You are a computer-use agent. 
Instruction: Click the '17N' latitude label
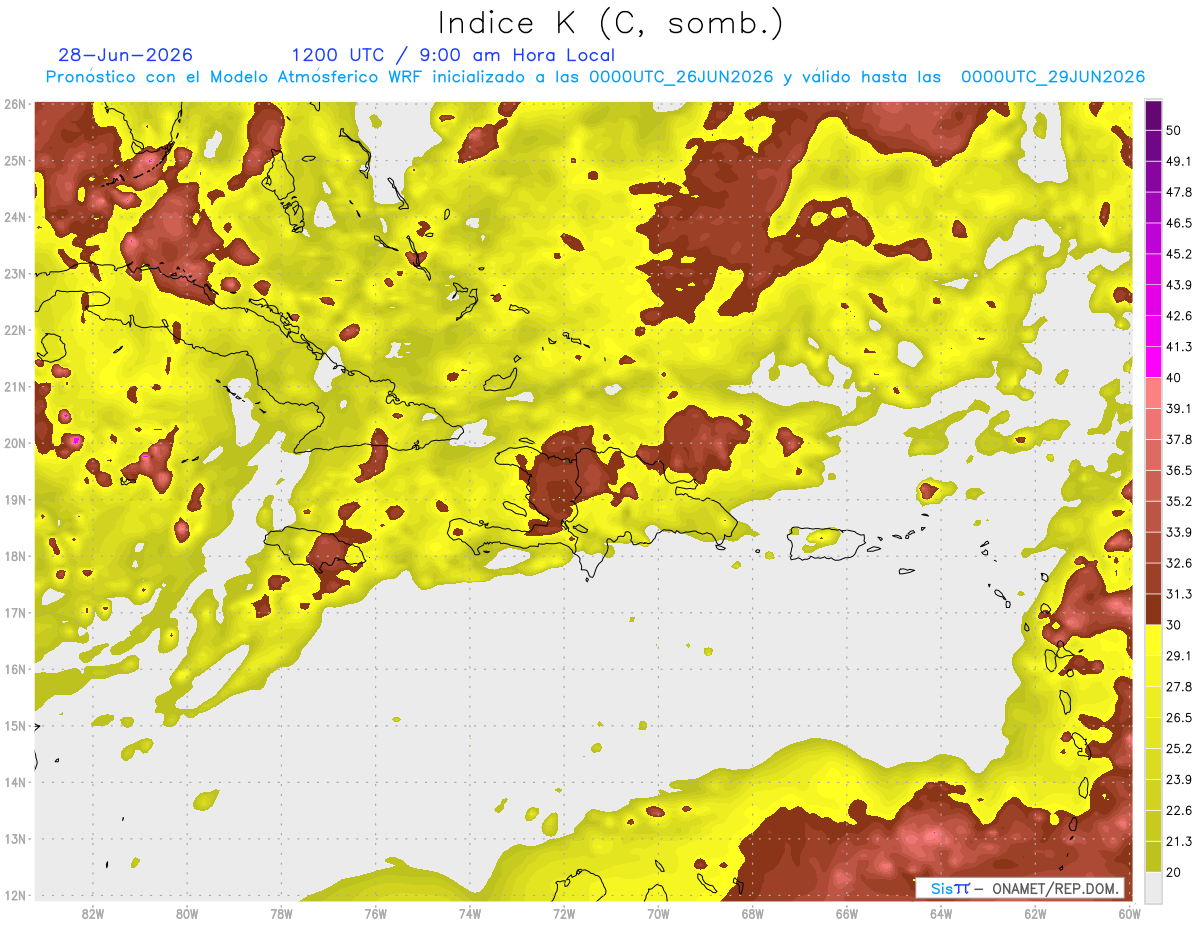(x=15, y=612)
